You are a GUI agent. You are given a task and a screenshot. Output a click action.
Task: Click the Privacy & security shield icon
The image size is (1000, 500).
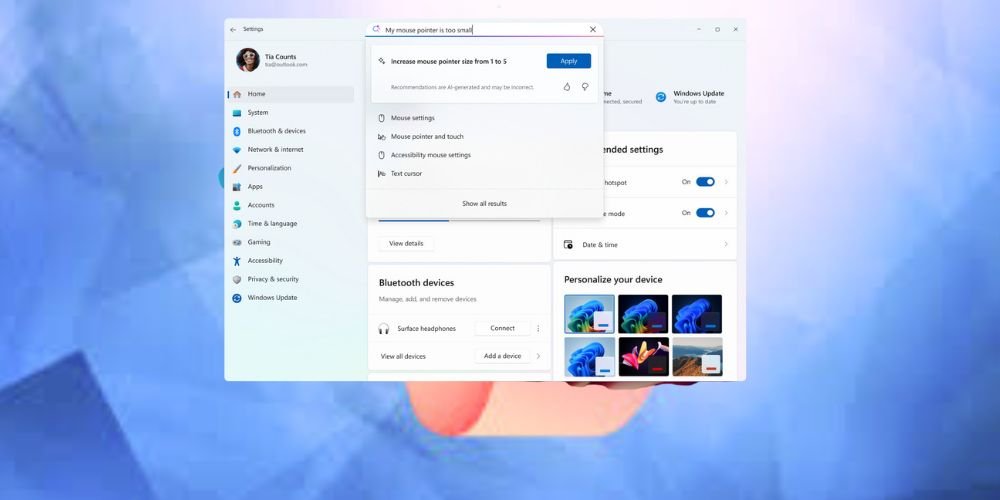(237, 279)
